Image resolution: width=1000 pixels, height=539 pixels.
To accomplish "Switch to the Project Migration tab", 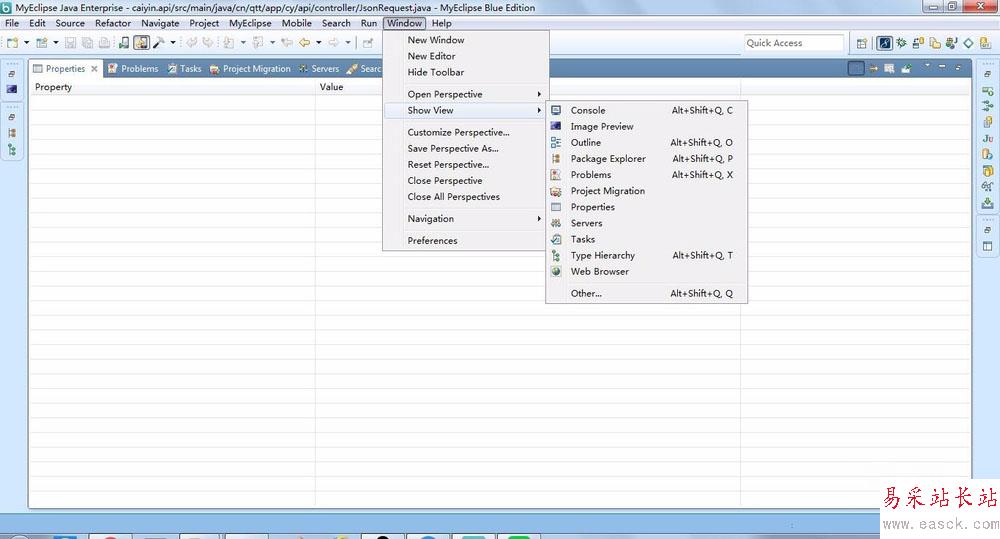I will click(x=250, y=69).
